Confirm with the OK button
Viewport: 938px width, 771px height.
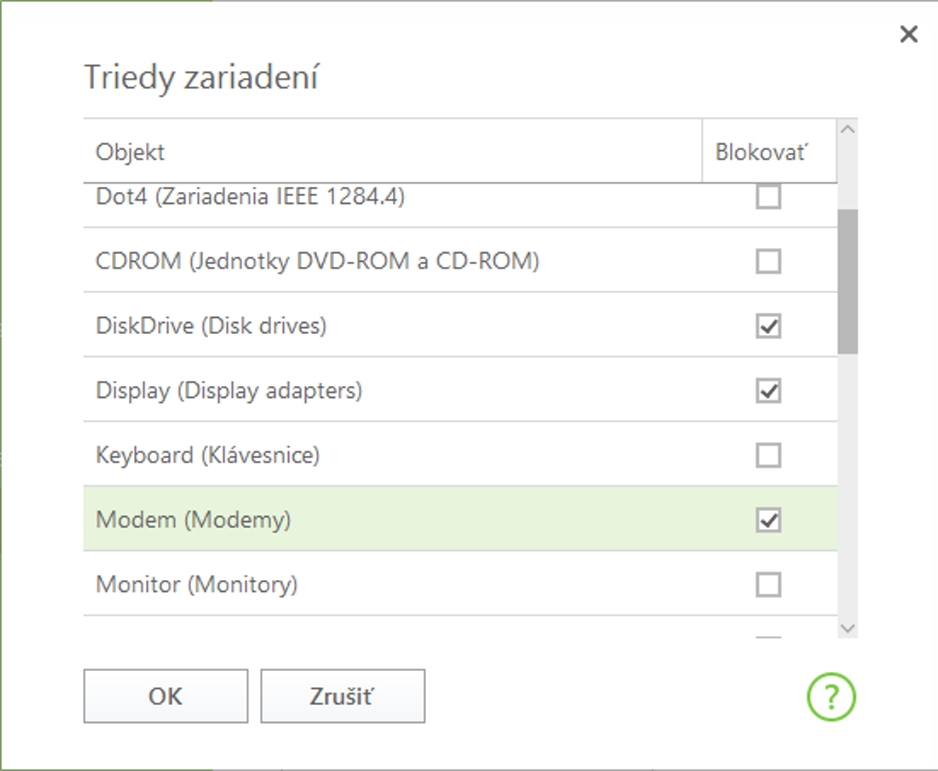click(165, 696)
